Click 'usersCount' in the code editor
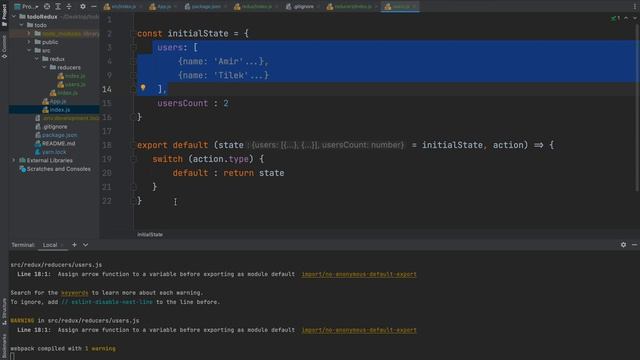The width and height of the screenshot is (640, 360). coord(183,103)
